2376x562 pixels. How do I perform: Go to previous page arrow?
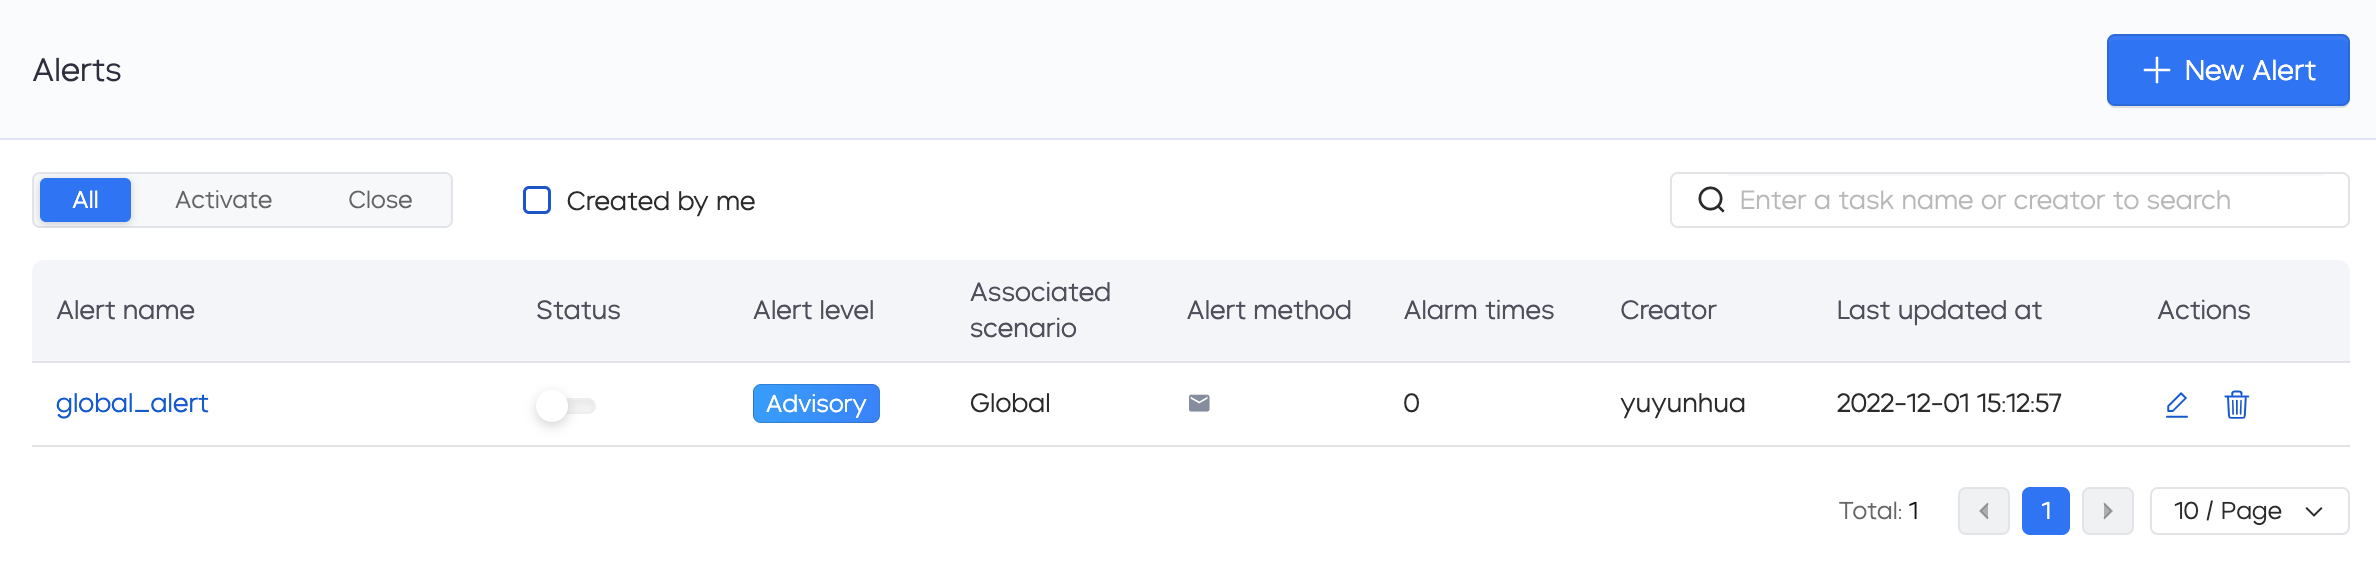coord(1983,511)
